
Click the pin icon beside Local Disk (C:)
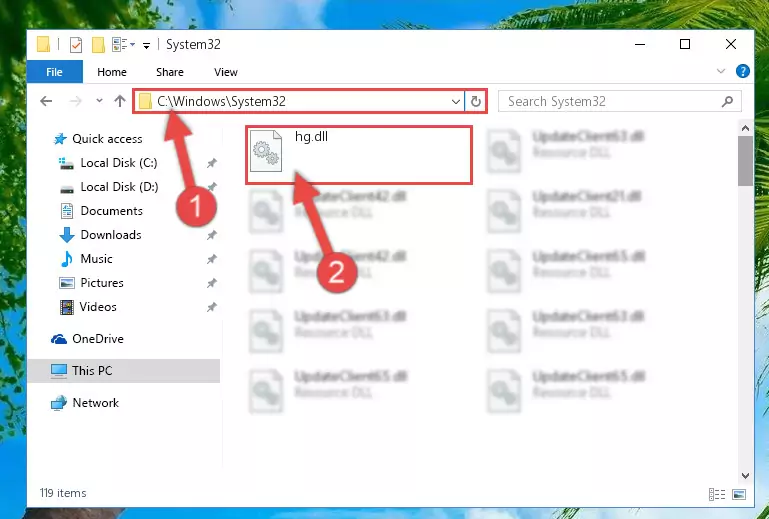211,163
